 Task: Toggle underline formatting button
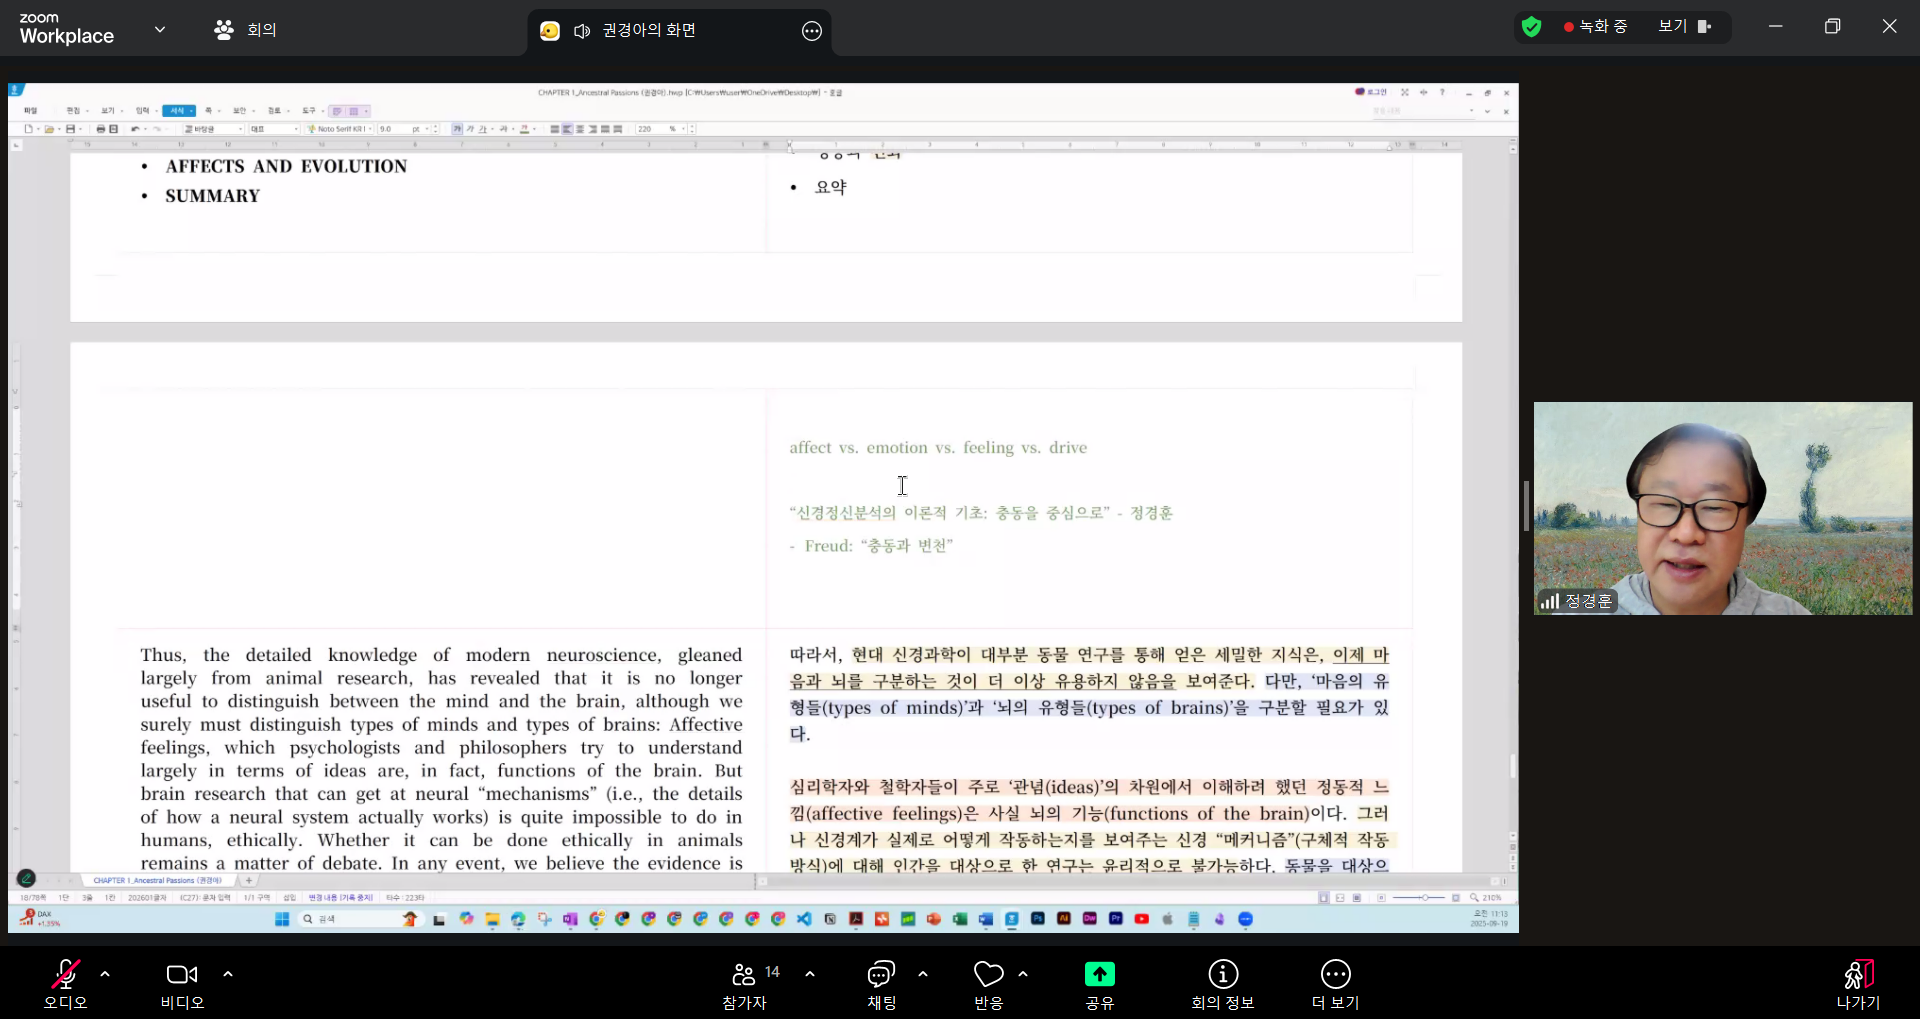coord(483,129)
